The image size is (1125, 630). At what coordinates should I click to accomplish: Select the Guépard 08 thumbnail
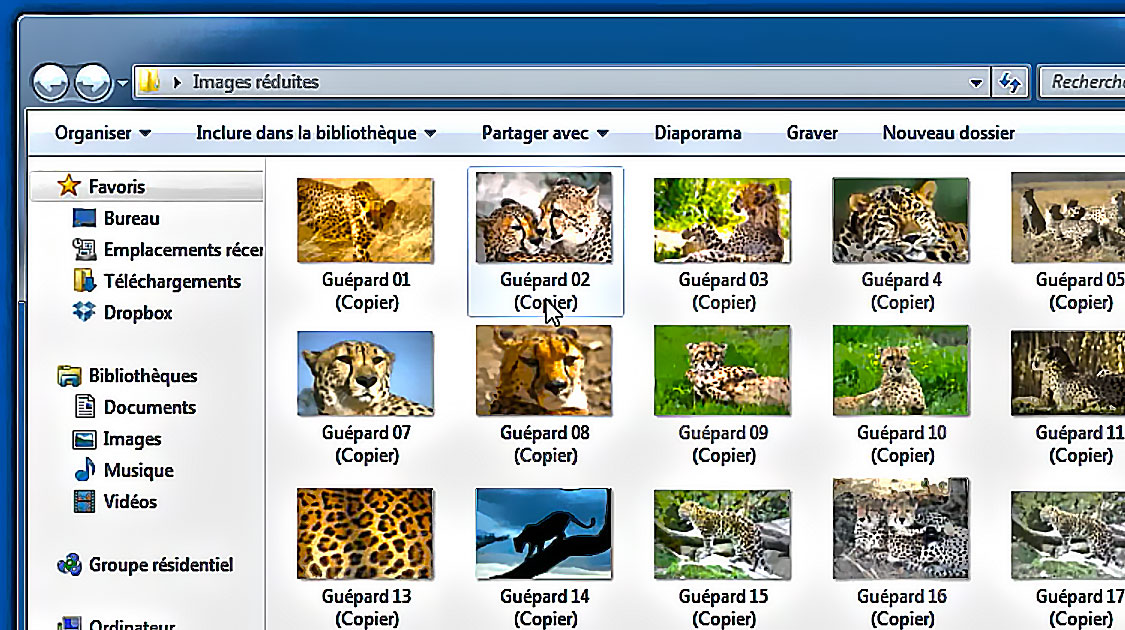pyautogui.click(x=544, y=370)
